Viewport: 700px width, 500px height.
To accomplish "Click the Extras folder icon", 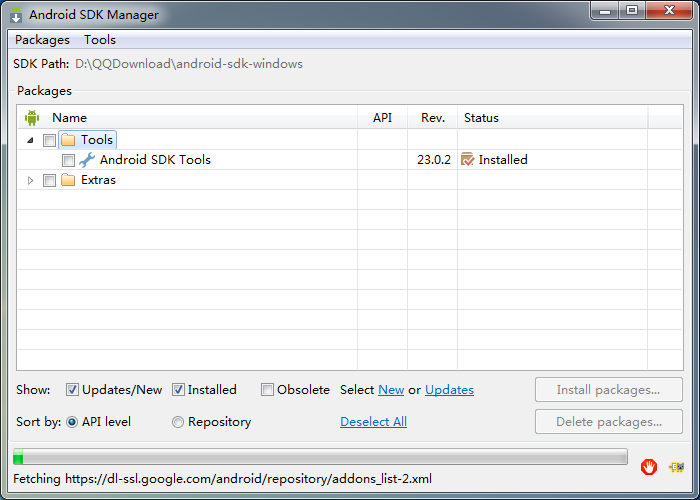I will (x=68, y=180).
